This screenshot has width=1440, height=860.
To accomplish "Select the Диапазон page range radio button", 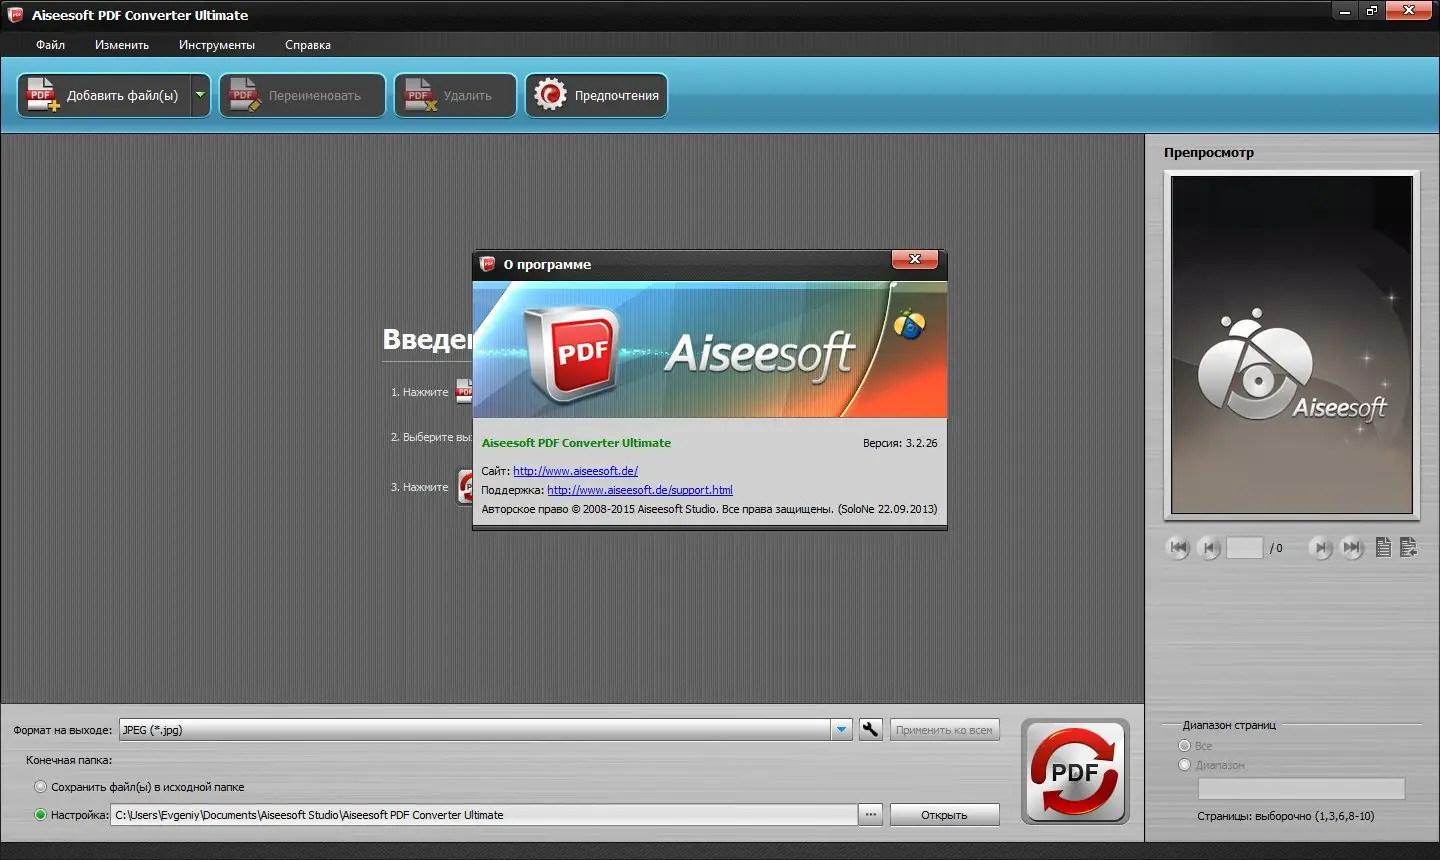I will click(x=1185, y=765).
